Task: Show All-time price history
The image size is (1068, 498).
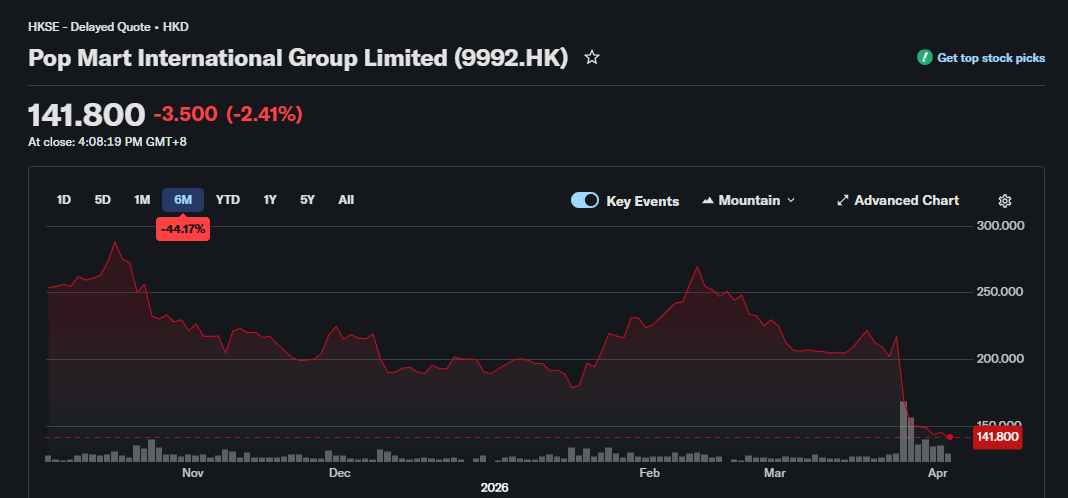Action: (x=346, y=200)
